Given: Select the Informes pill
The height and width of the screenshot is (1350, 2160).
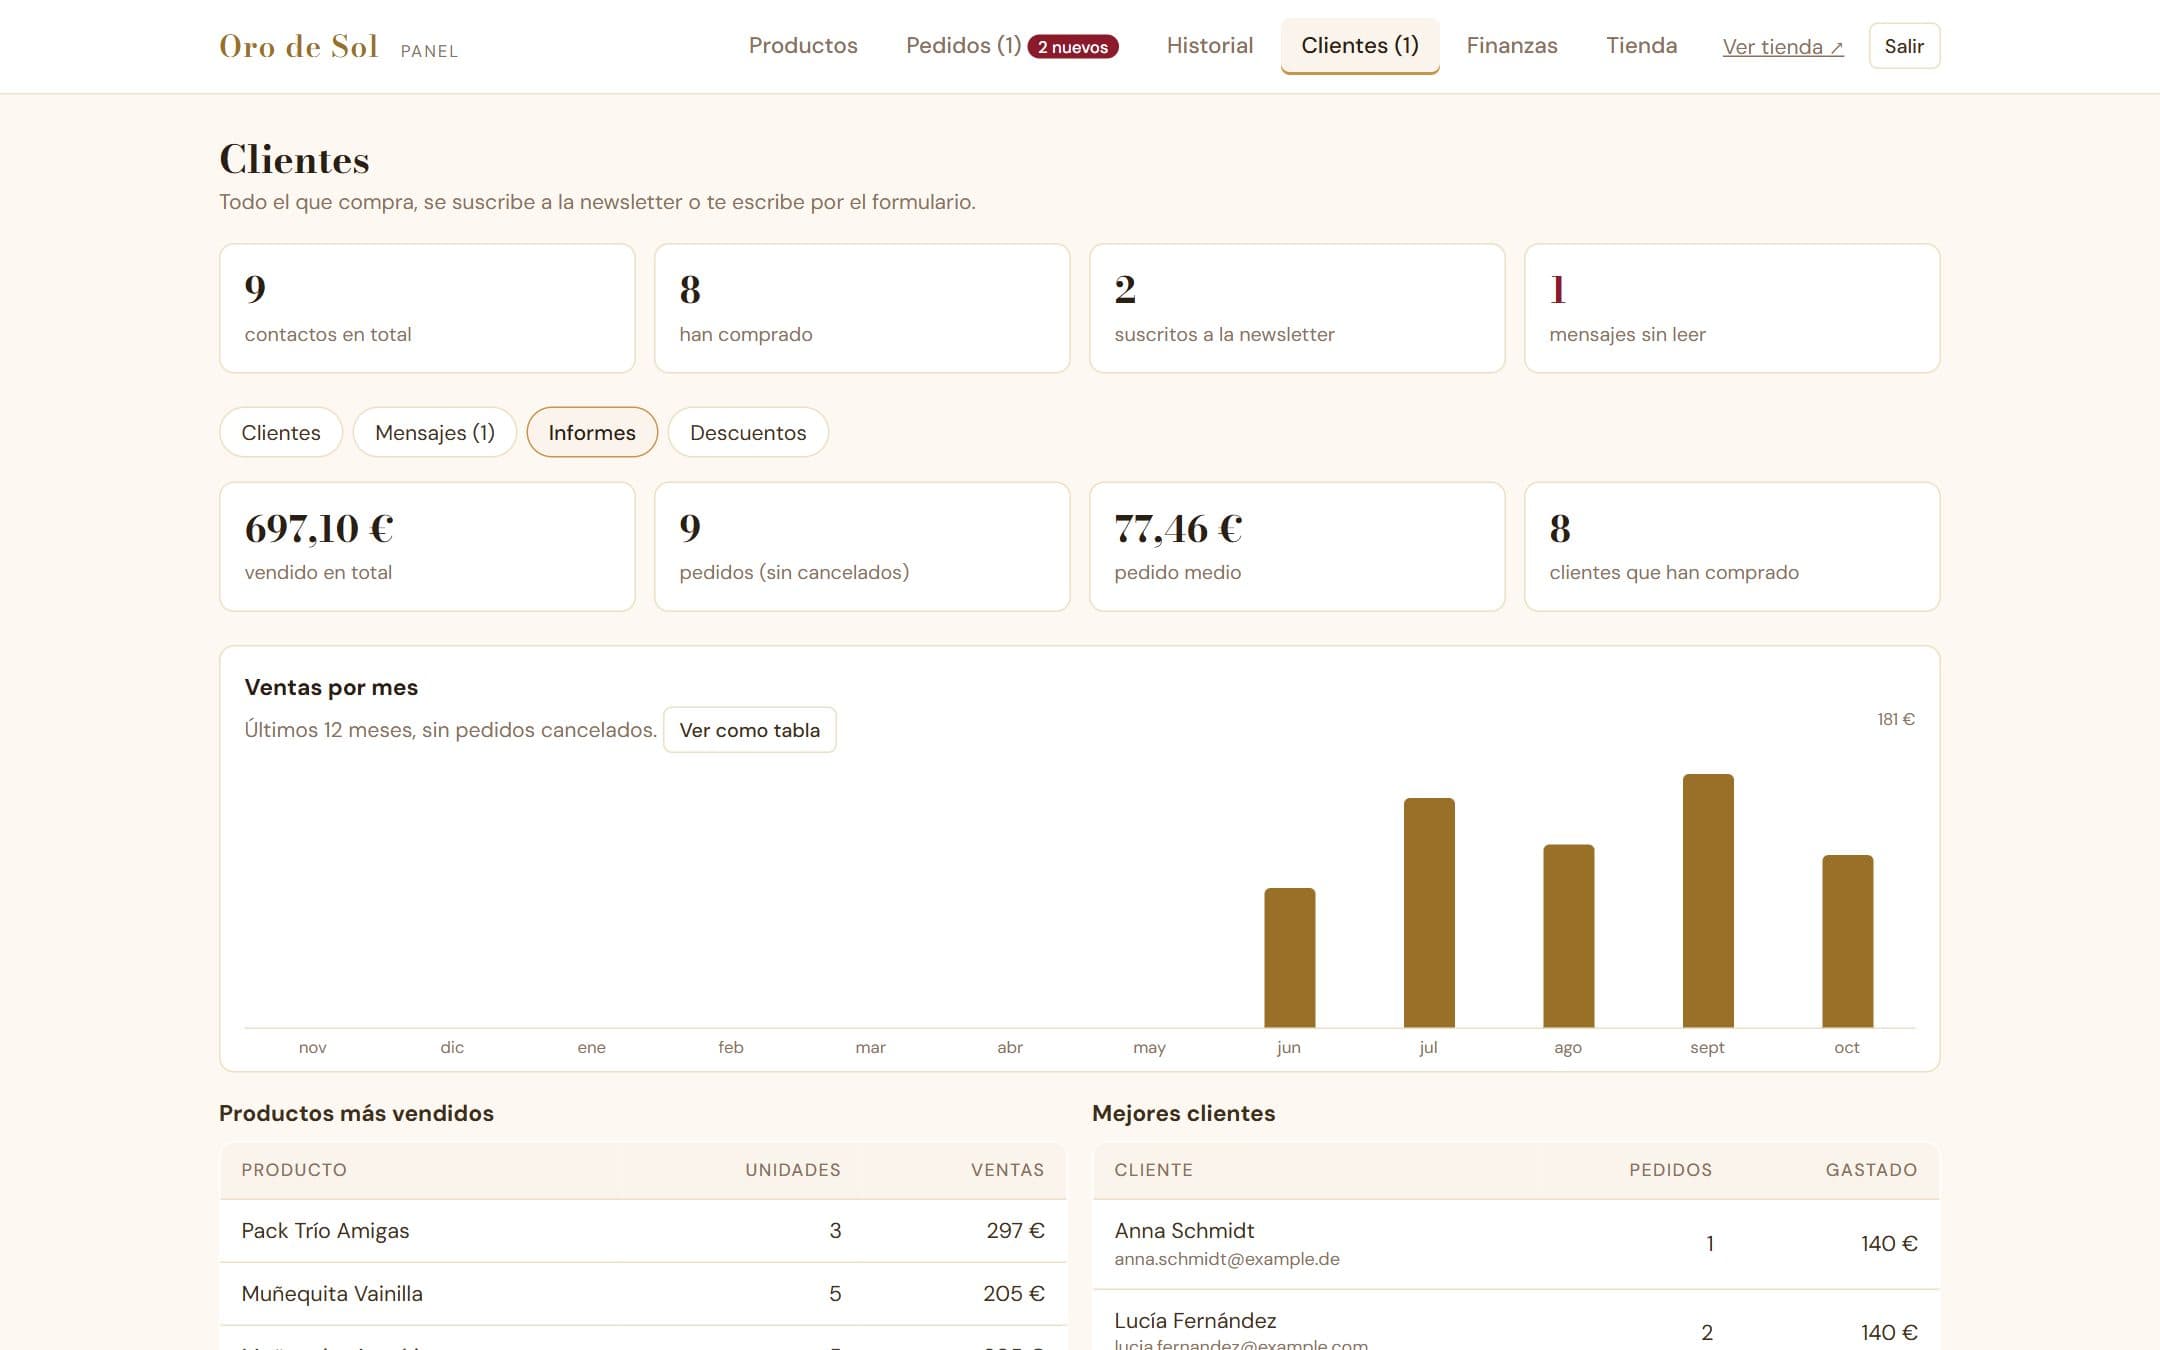Looking at the screenshot, I should (x=592, y=432).
